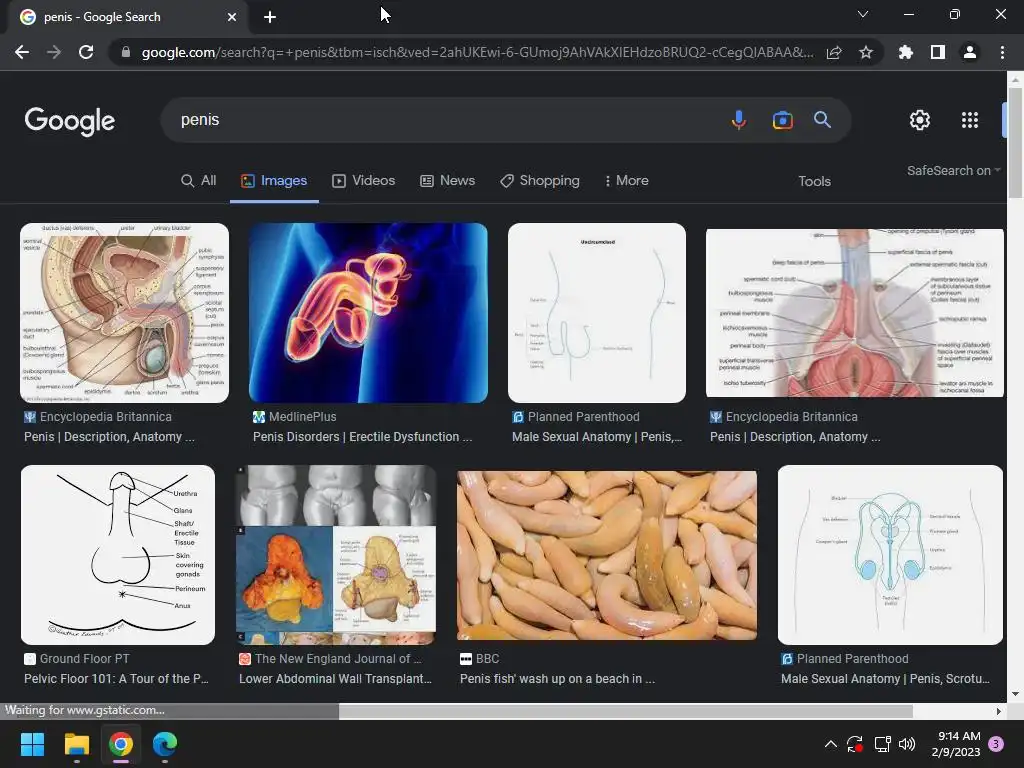Open the Ground Floor PT diagram thumbnail
1024x768 pixels.
(118, 555)
